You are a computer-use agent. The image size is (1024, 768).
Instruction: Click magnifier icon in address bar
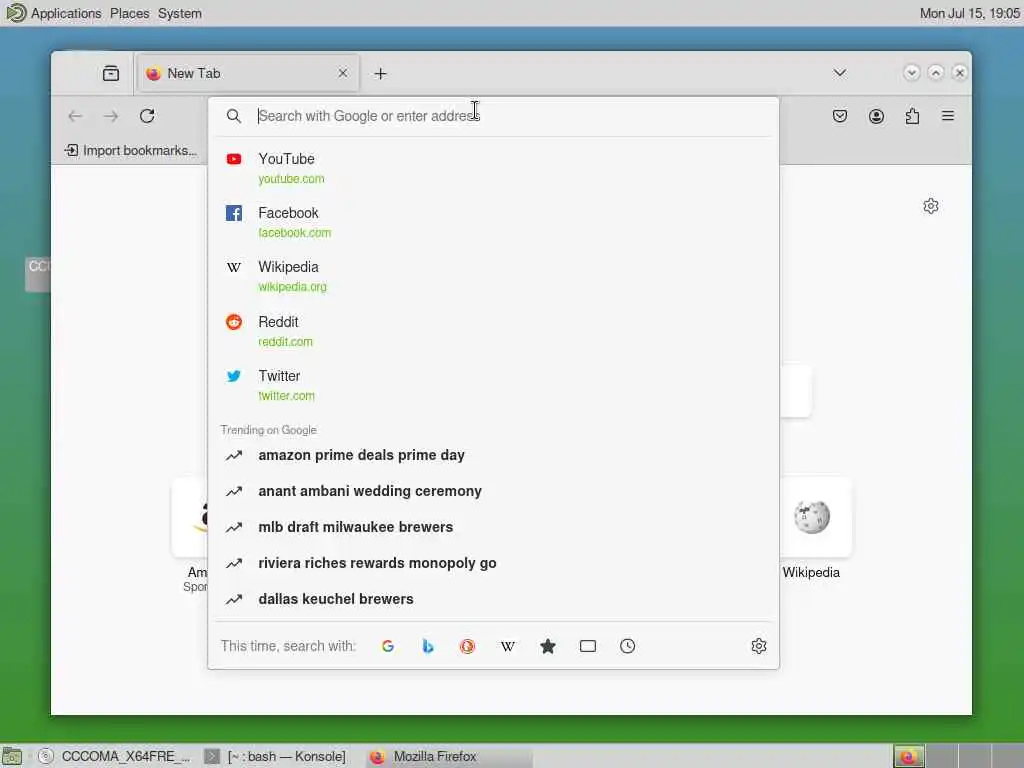coord(234,116)
